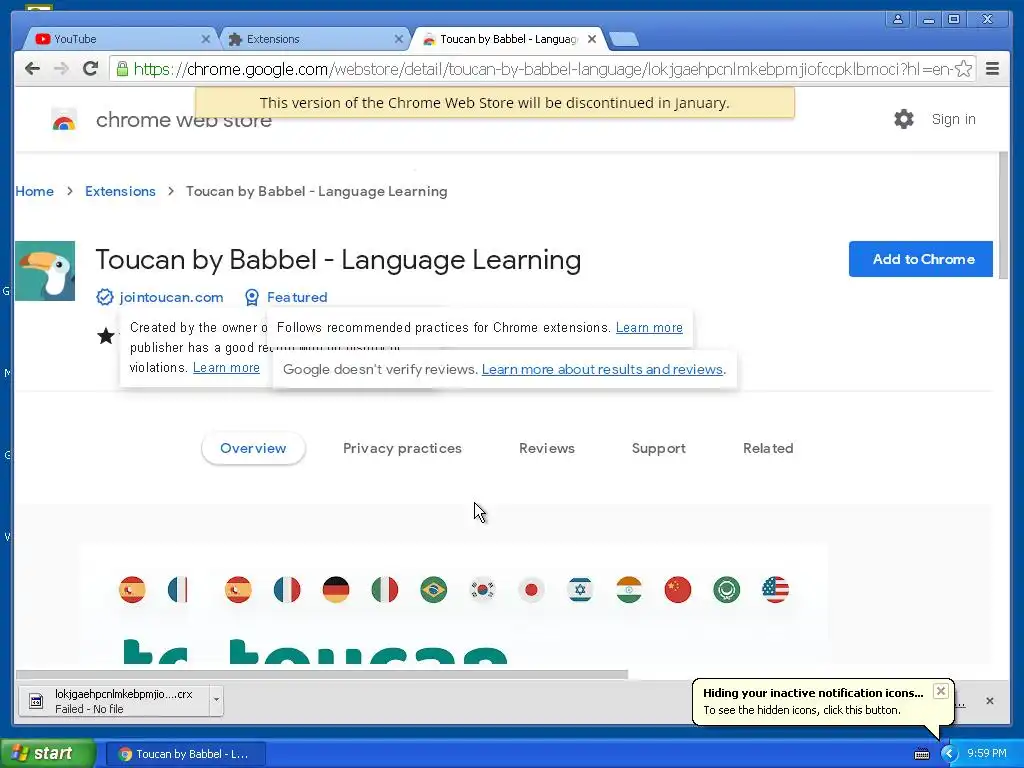Image resolution: width=1024 pixels, height=768 pixels.
Task: Go to Home breadcrumb link
Action: pos(35,191)
